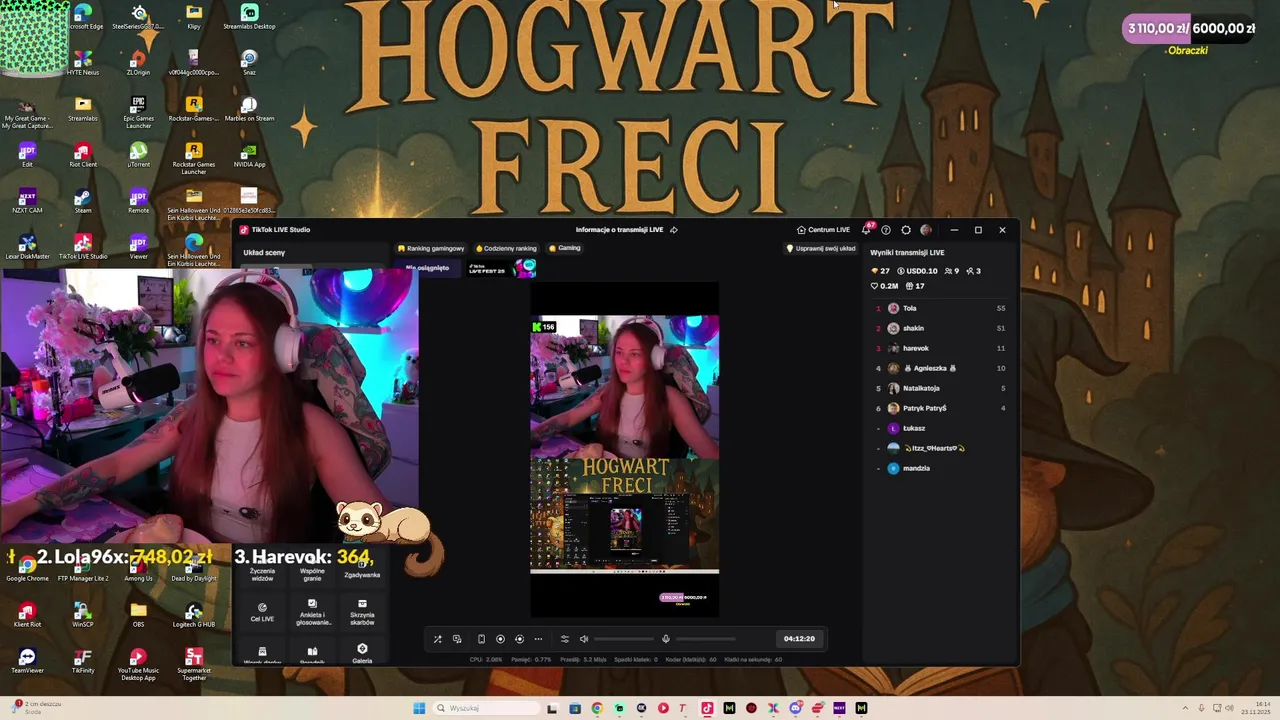Screen dimensions: 1280x720
Task: Open the Codzienny ranking tab
Action: tap(506, 248)
